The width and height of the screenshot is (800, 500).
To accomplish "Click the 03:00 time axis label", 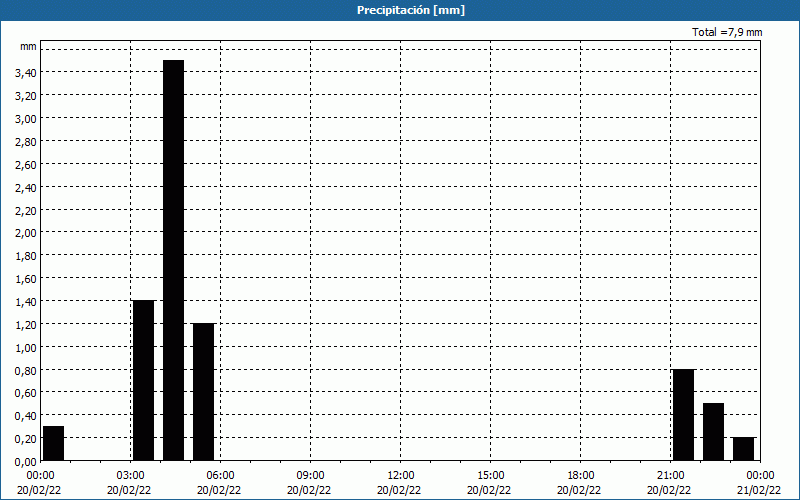I will (x=131, y=476).
